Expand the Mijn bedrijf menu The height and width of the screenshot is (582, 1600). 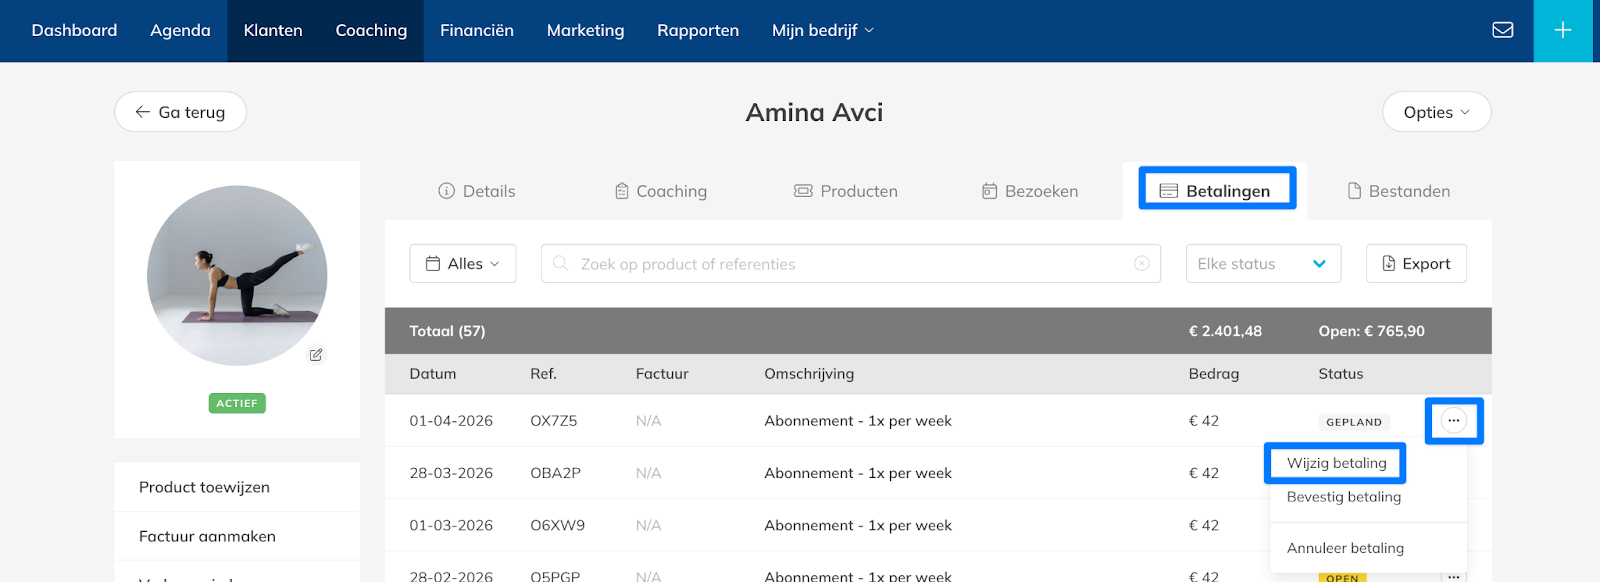tap(822, 30)
